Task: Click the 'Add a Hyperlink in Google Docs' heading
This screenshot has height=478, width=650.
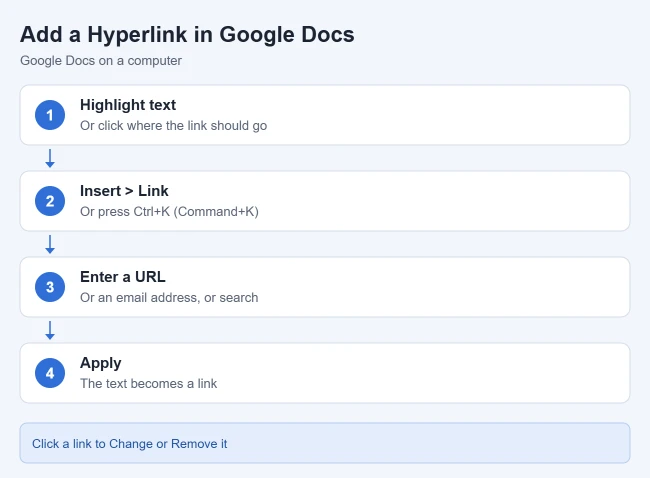Action: tap(187, 35)
